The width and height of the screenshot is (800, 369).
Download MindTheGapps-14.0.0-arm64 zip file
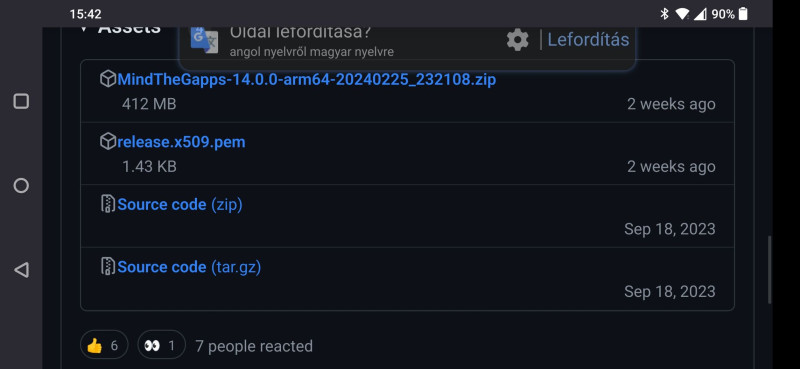(306, 80)
